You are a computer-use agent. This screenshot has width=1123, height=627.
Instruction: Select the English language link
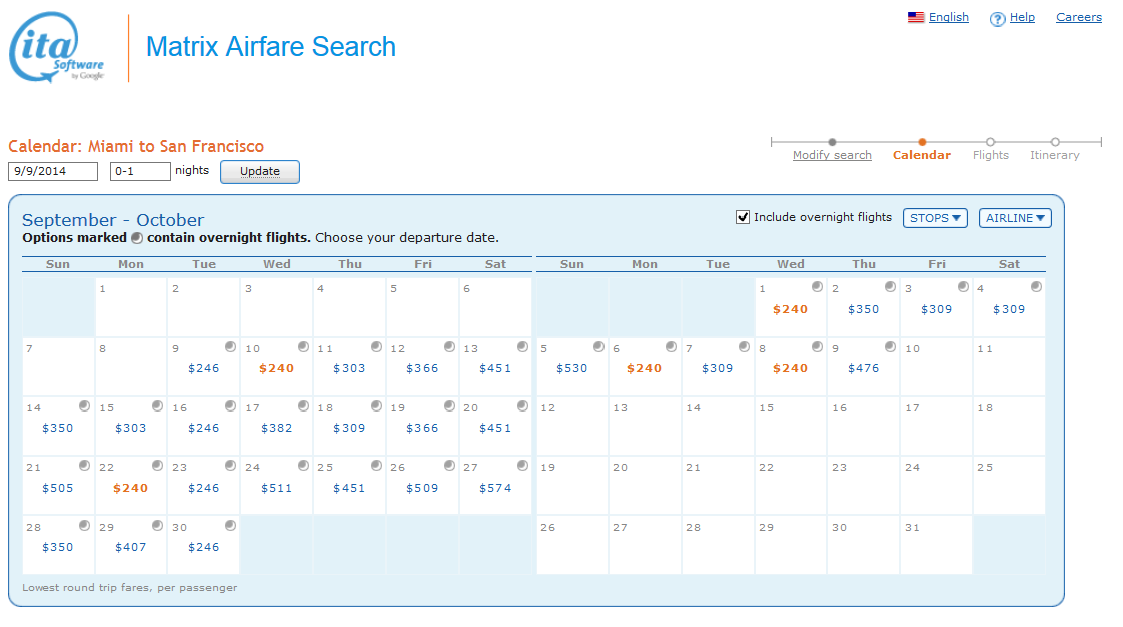pos(948,17)
